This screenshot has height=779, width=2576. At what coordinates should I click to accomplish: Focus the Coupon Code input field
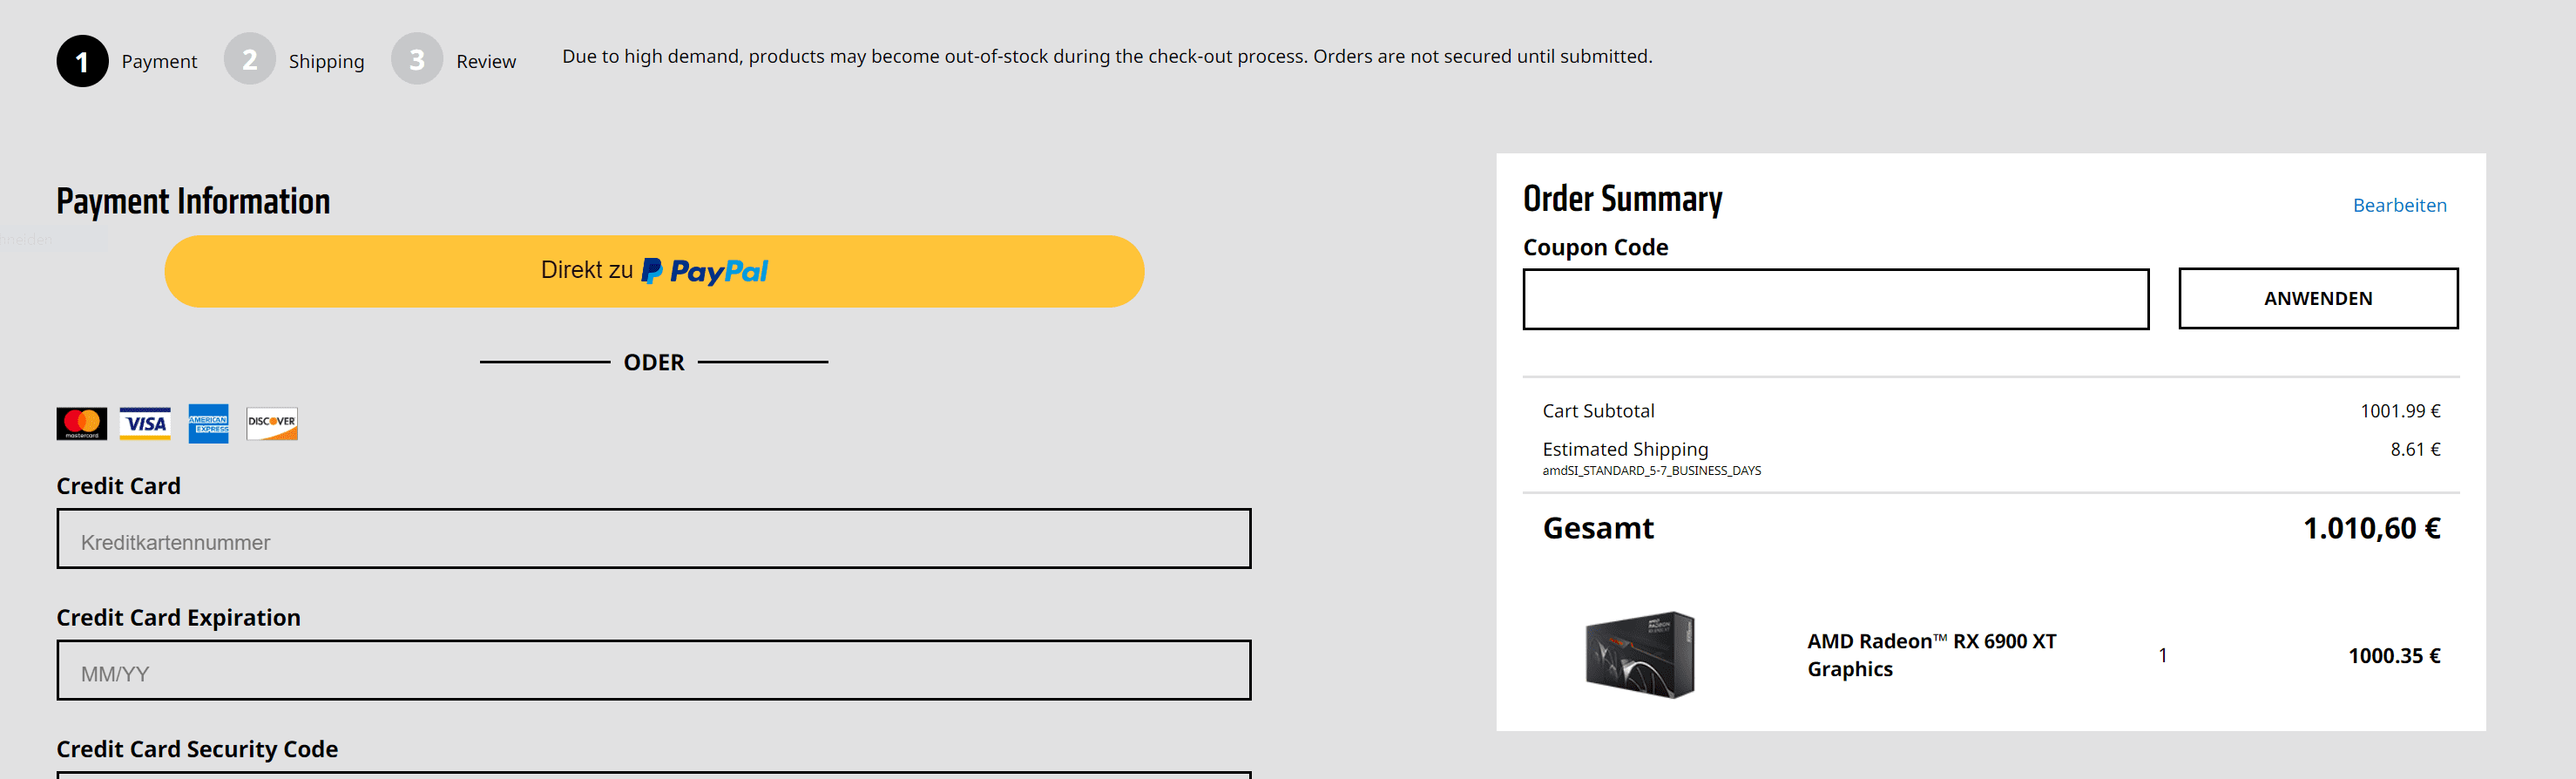pyautogui.click(x=1835, y=299)
